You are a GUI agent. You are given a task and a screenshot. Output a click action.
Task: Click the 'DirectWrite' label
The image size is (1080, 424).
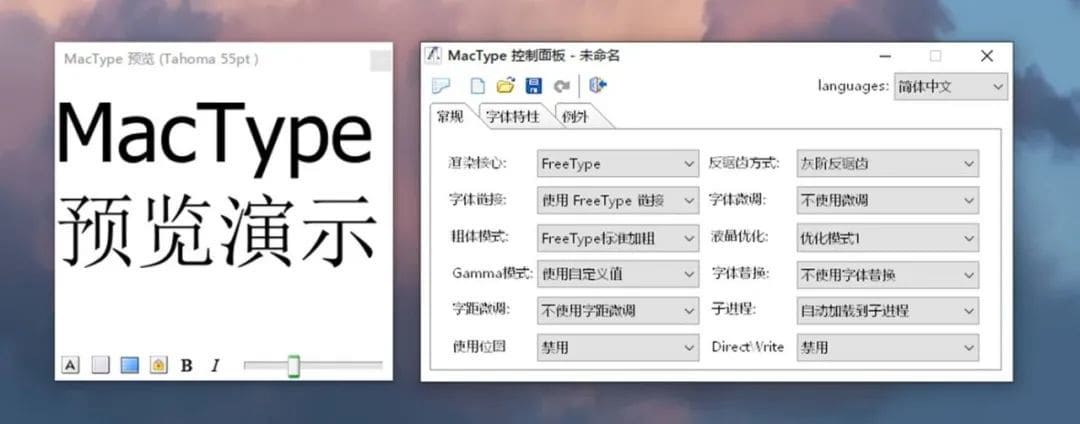(747, 347)
